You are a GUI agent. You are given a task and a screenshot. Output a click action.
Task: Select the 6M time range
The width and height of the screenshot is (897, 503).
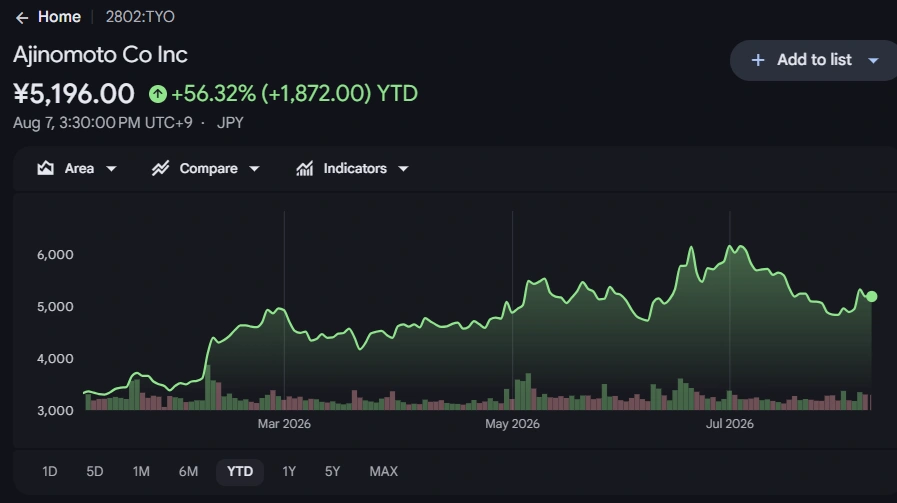tap(188, 472)
